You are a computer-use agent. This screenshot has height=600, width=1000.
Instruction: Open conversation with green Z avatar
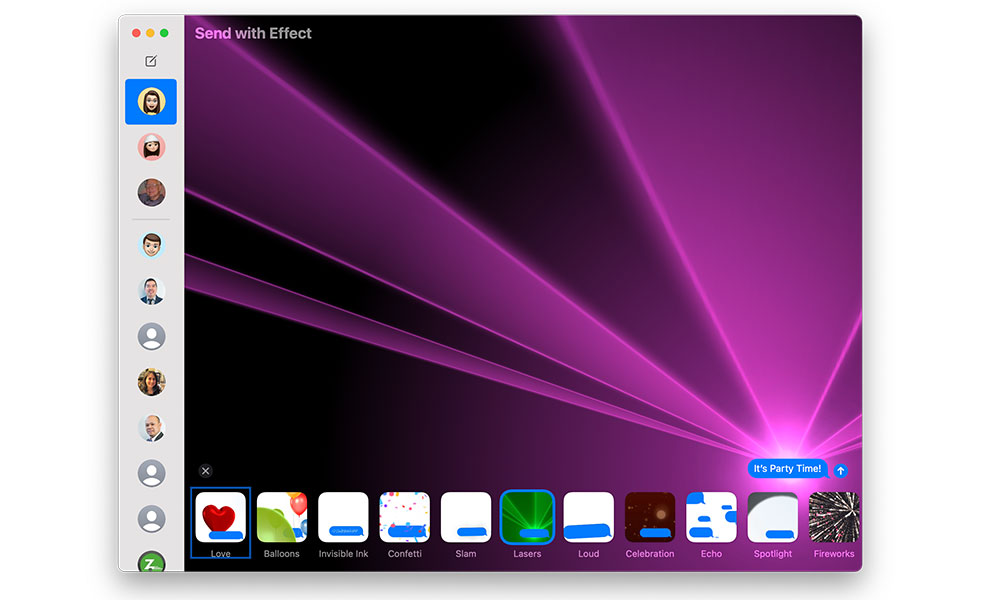coord(151,560)
